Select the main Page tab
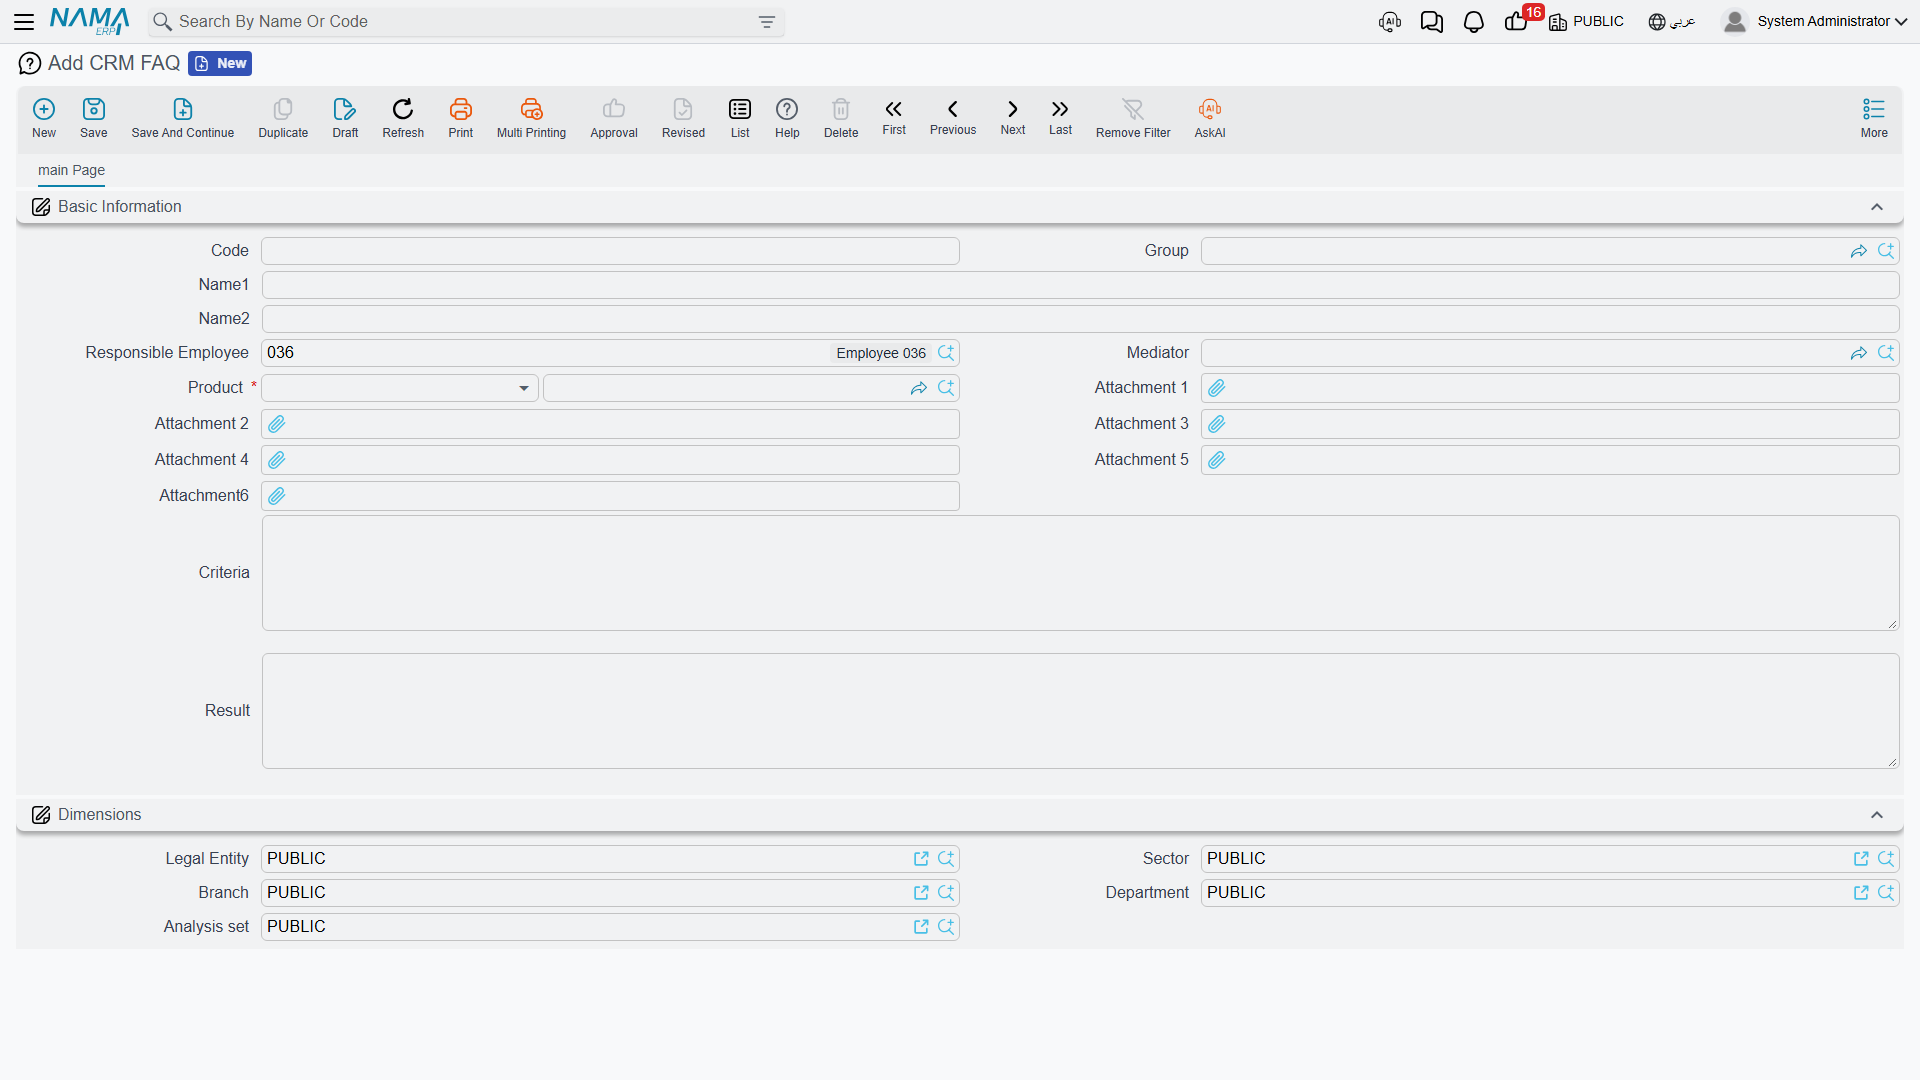Screen dimensions: 1920x1080 click(71, 170)
